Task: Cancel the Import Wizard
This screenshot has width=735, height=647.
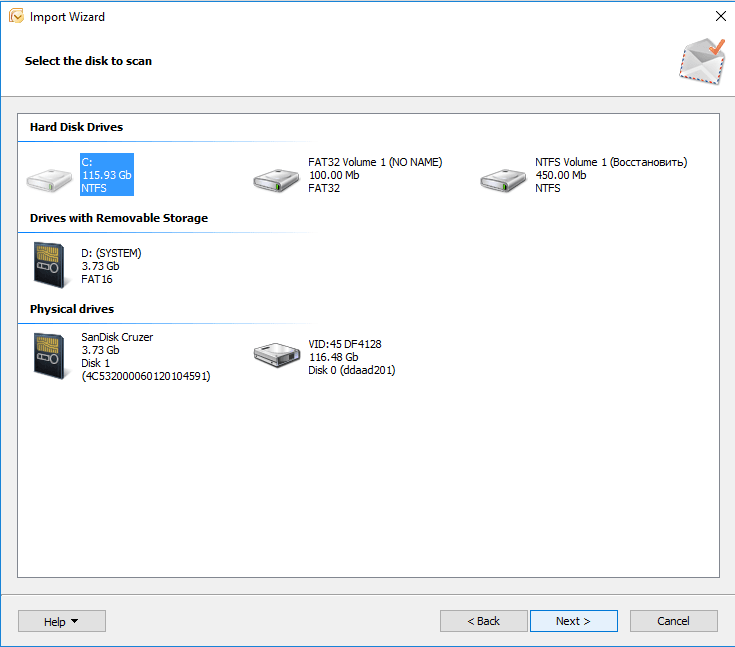Action: click(x=673, y=621)
